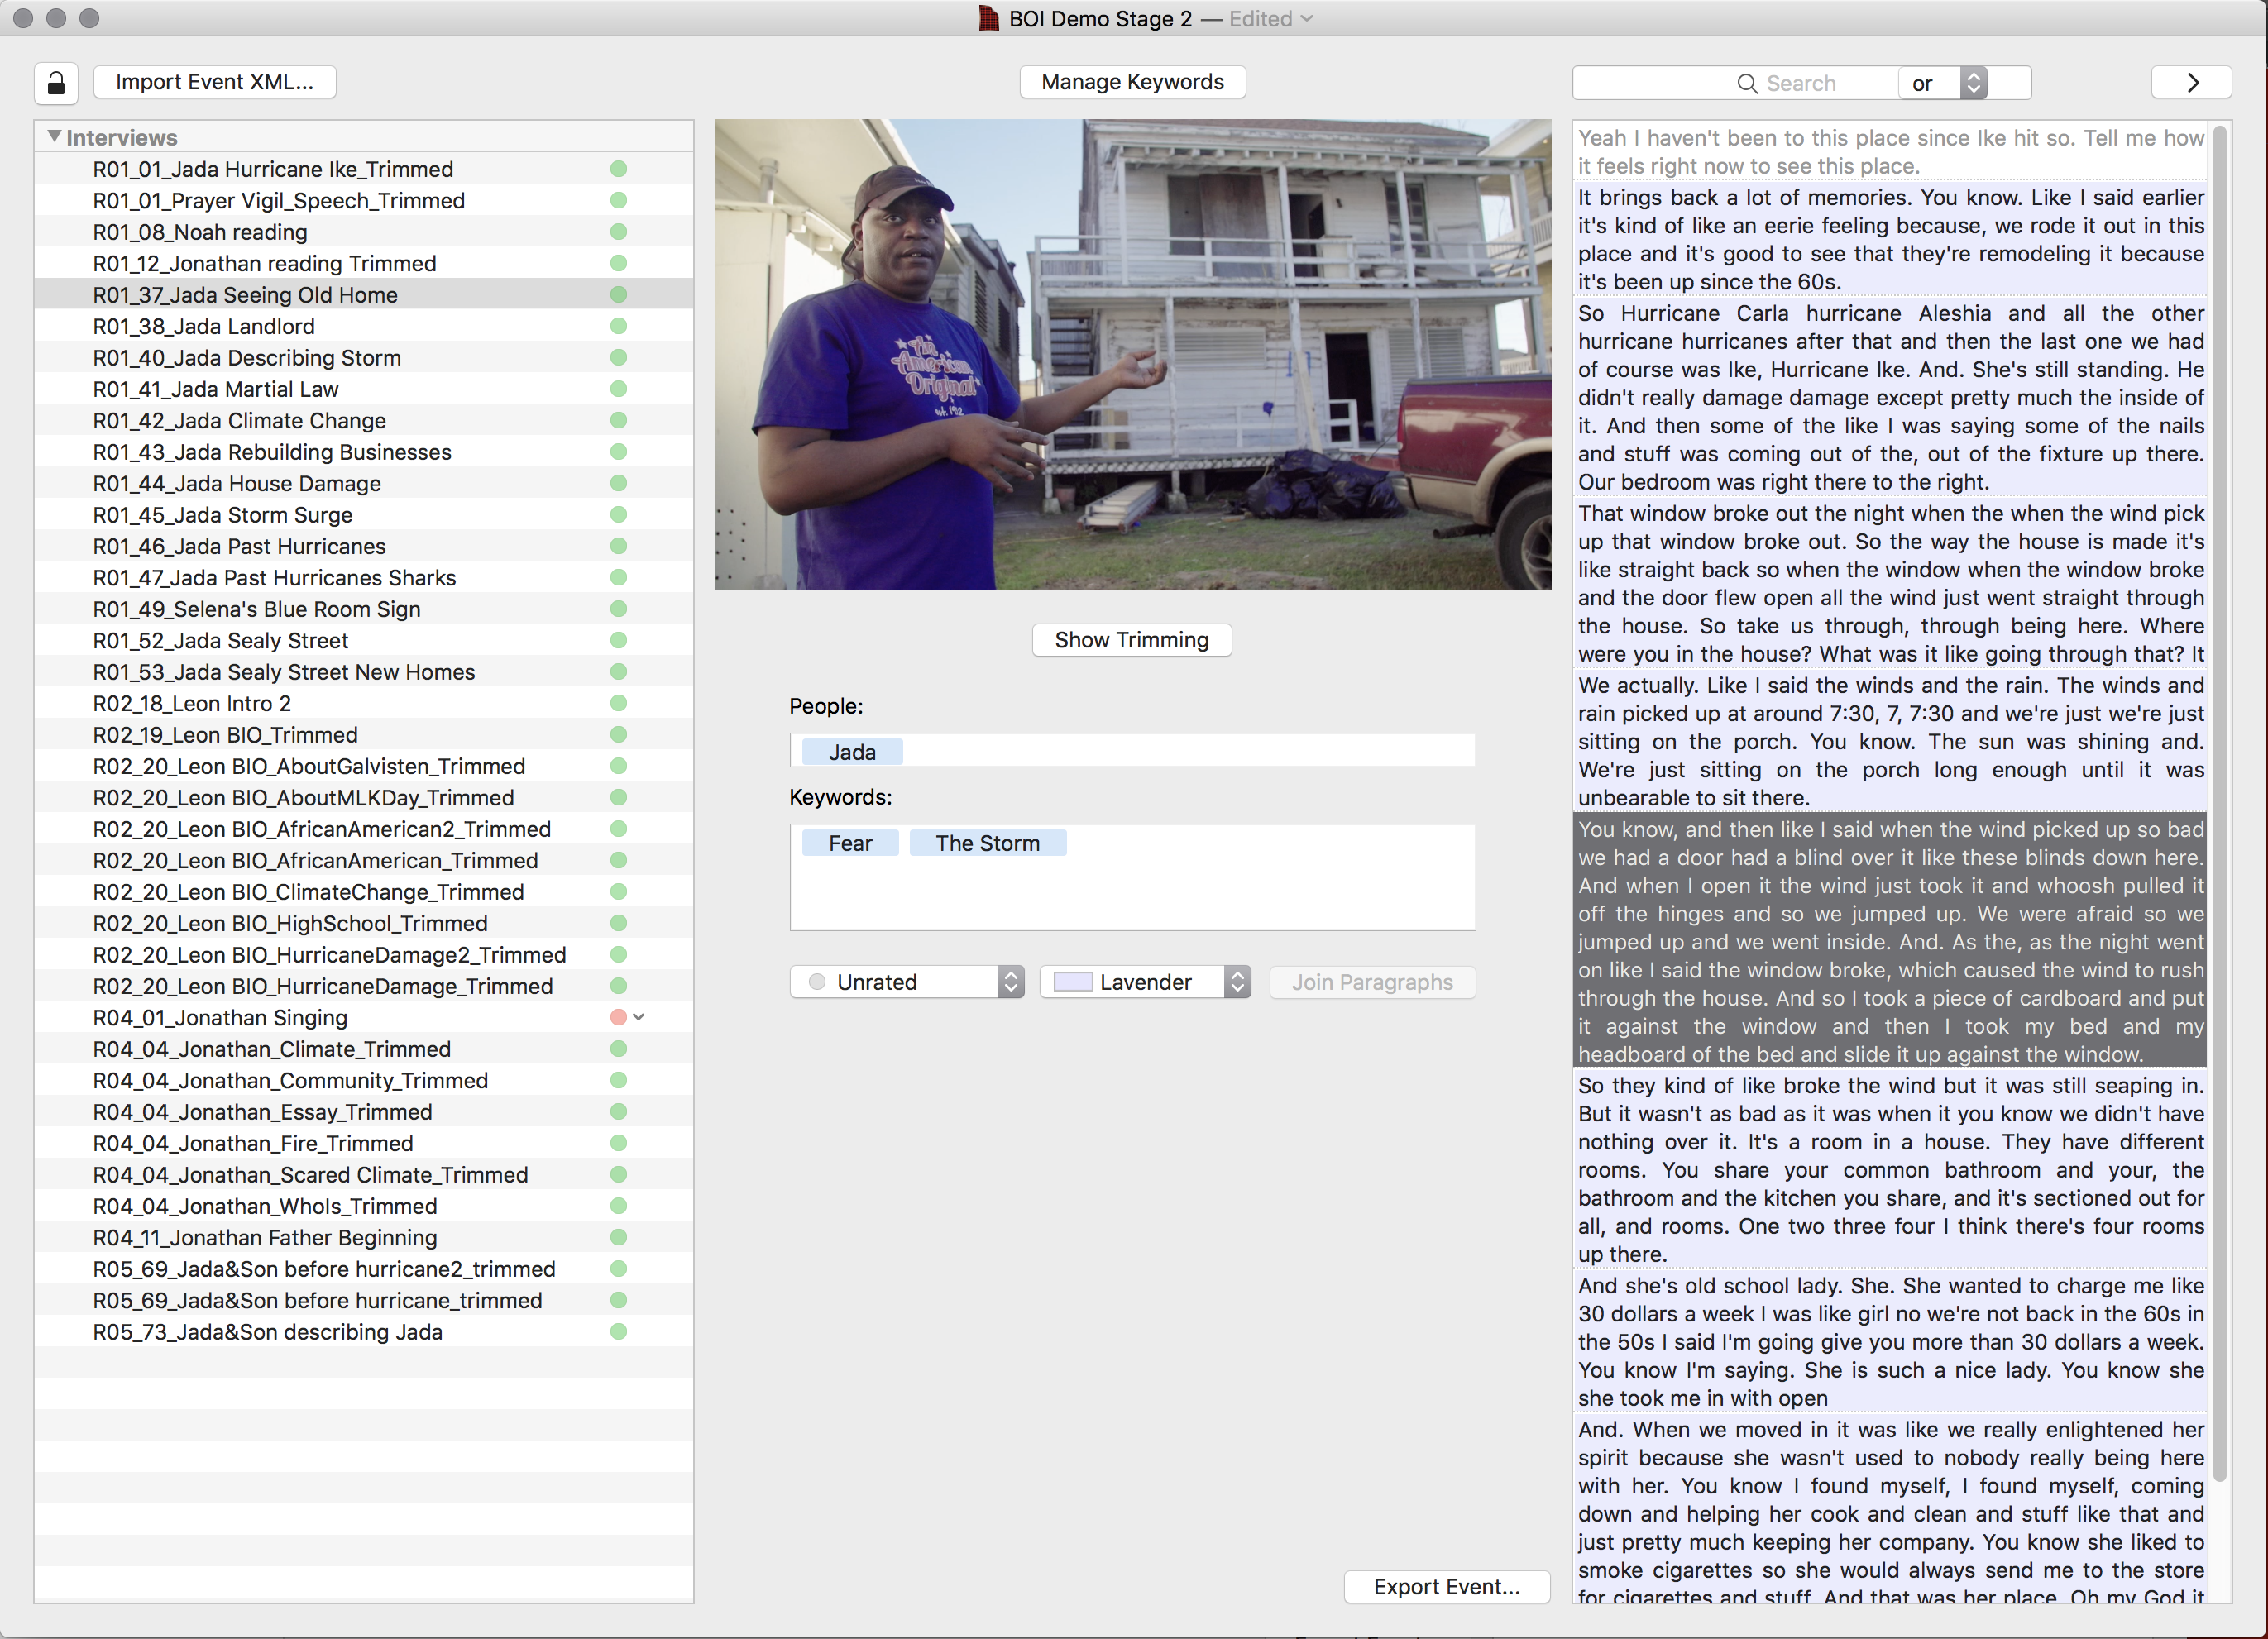The width and height of the screenshot is (2268, 1639).
Task: Select R05_73_Jada&Son describing Jada clip
Action: (273, 1329)
